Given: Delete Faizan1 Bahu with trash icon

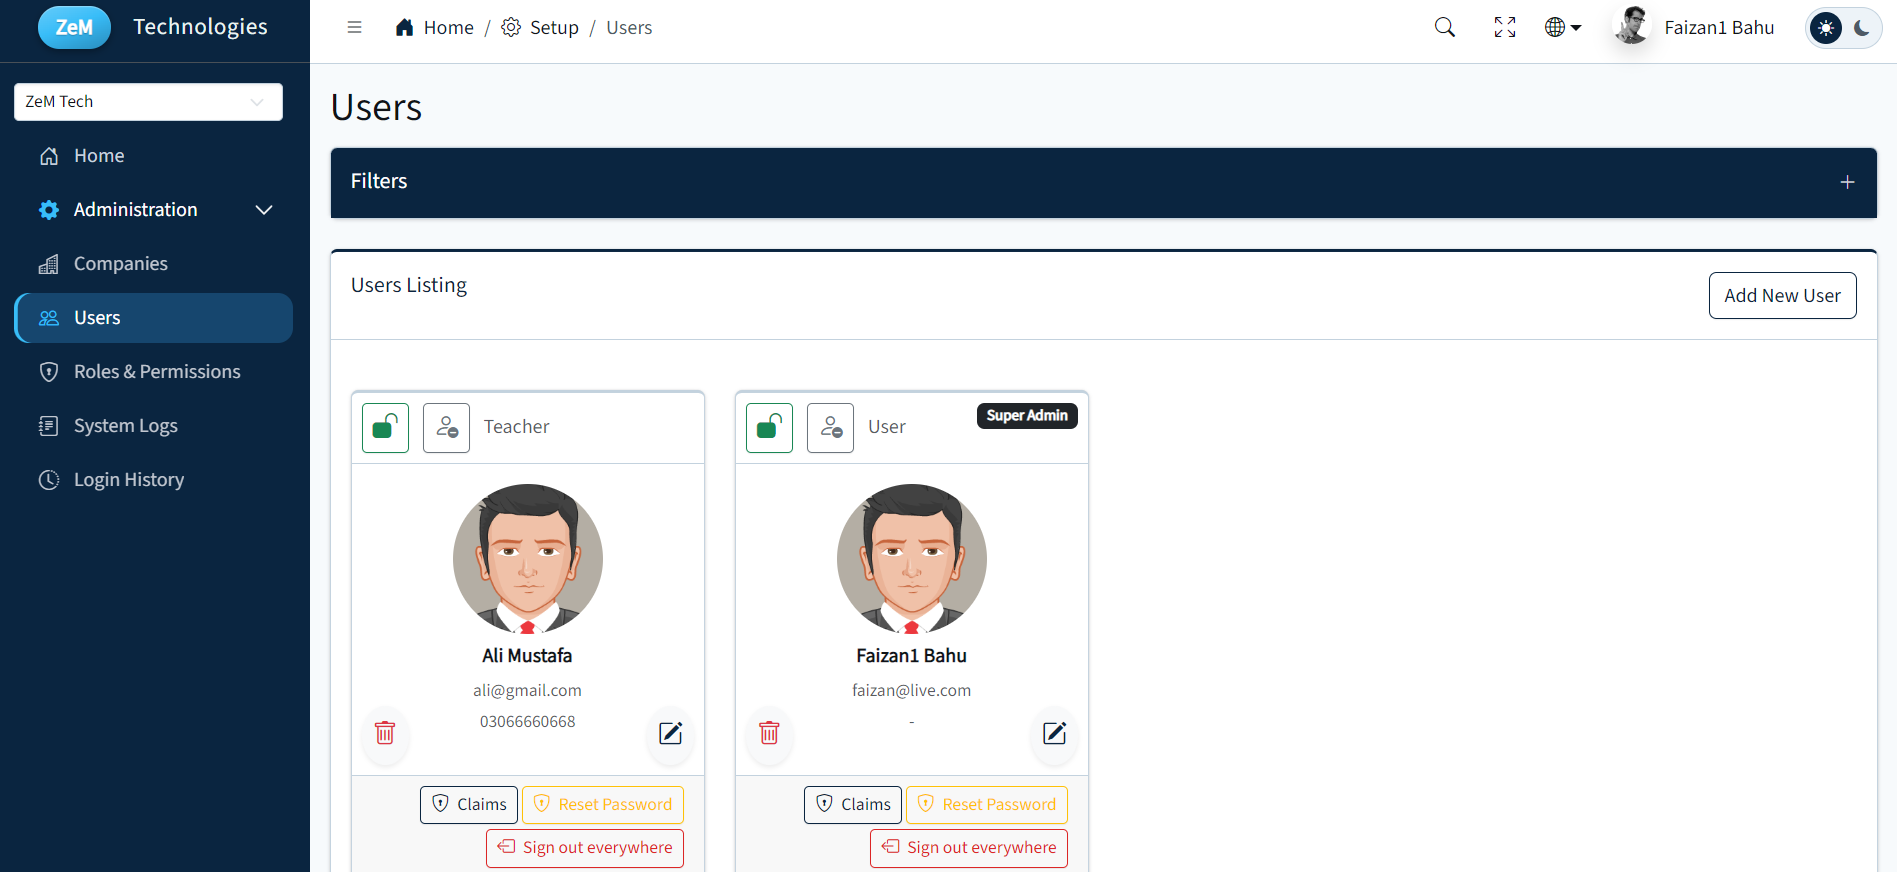Looking at the screenshot, I should pyautogui.click(x=769, y=733).
